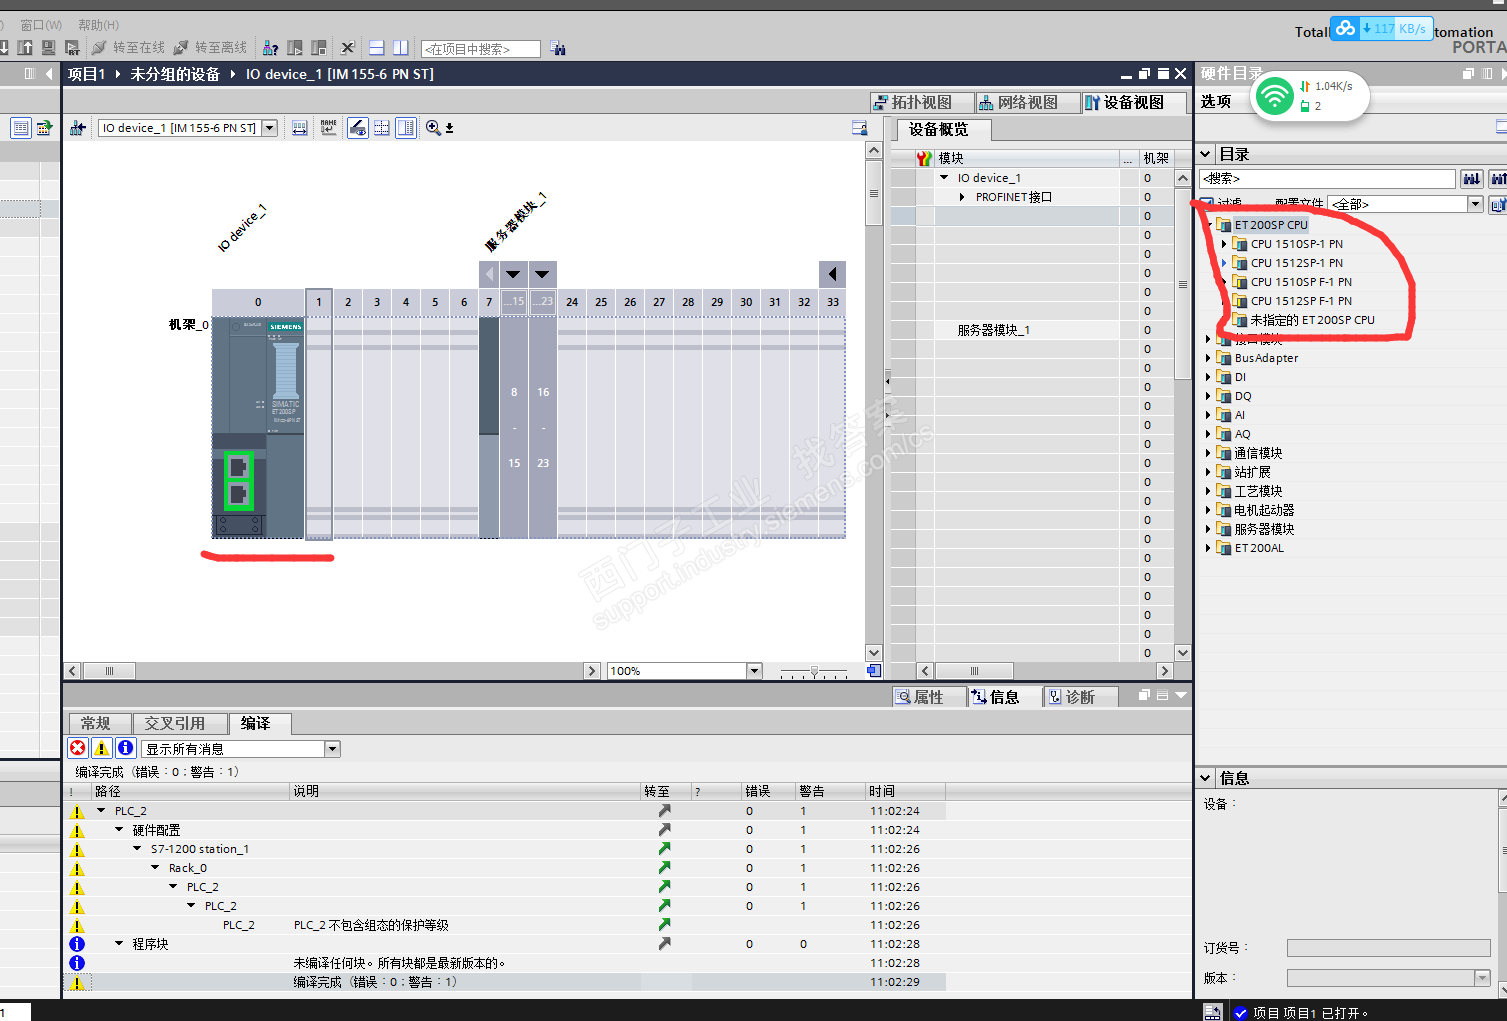
Task: Collapse the Information (信息) section in hardware catalog
Action: point(1206,778)
